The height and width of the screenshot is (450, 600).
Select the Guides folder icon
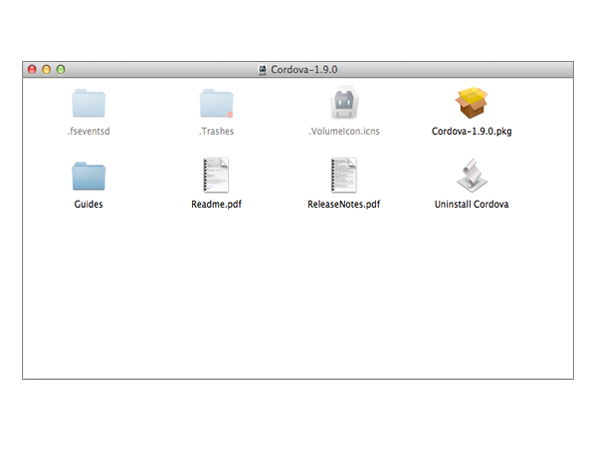click(88, 176)
